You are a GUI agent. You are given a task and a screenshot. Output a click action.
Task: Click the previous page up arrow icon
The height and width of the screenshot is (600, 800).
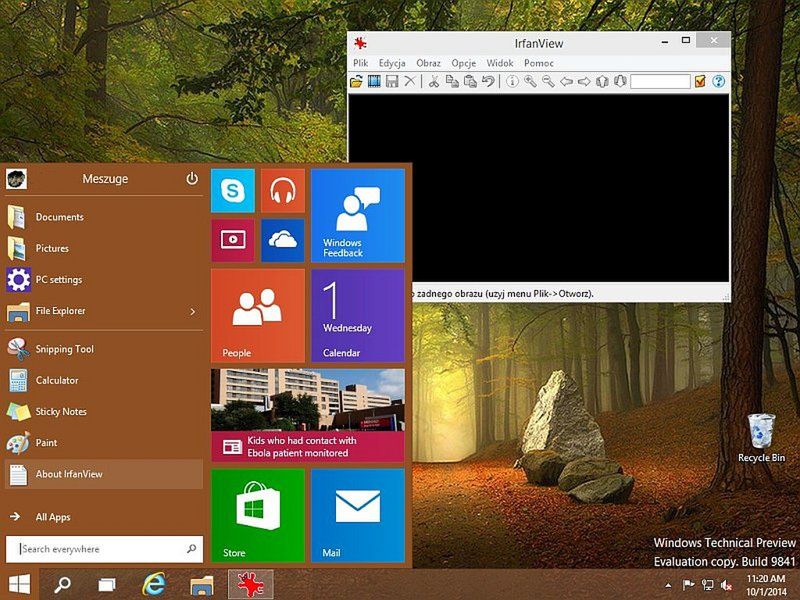(602, 81)
